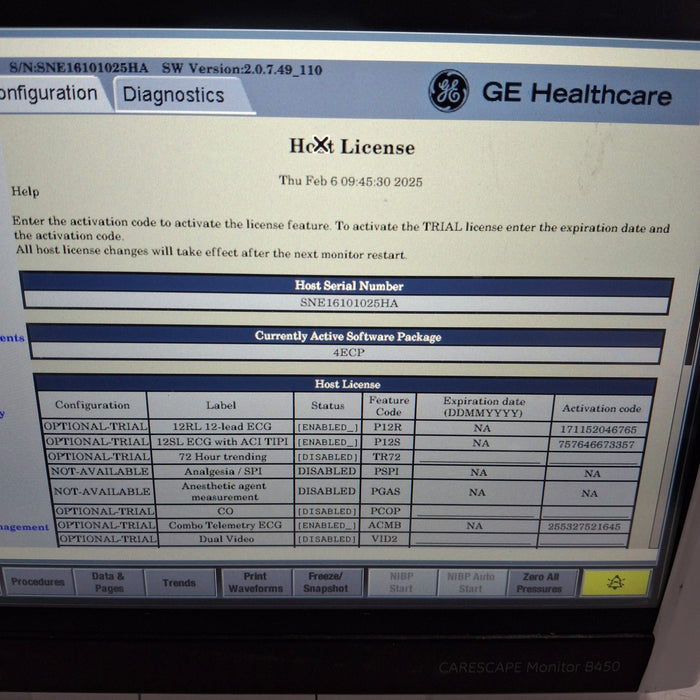700x700 pixels.
Task: Click expiration date field for PCOP
Action: [x=476, y=512]
